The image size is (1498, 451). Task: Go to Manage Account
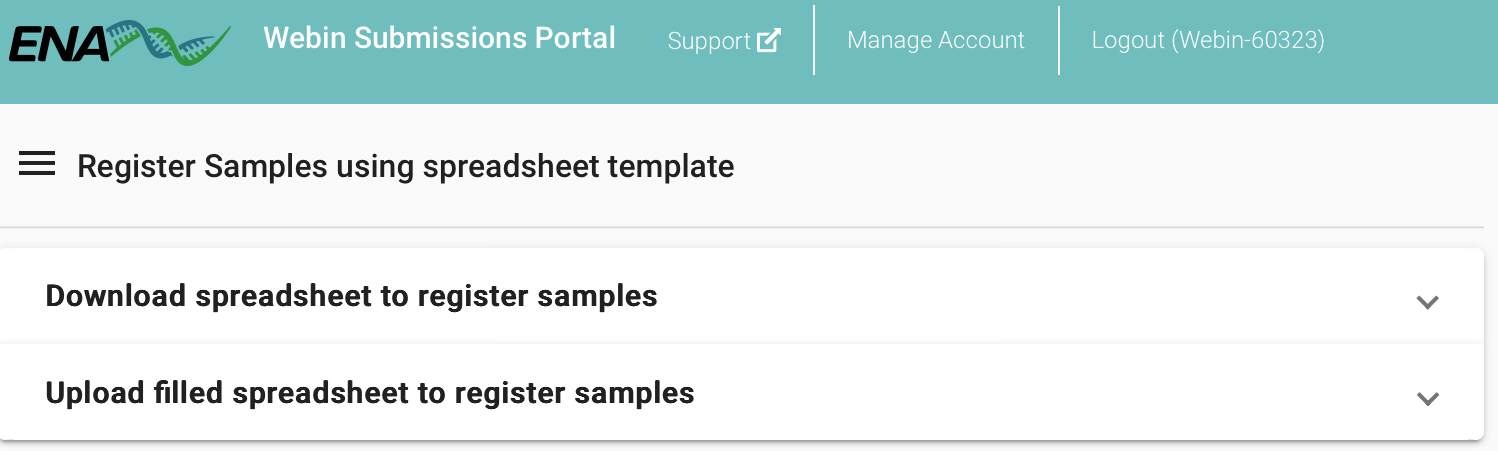click(935, 40)
